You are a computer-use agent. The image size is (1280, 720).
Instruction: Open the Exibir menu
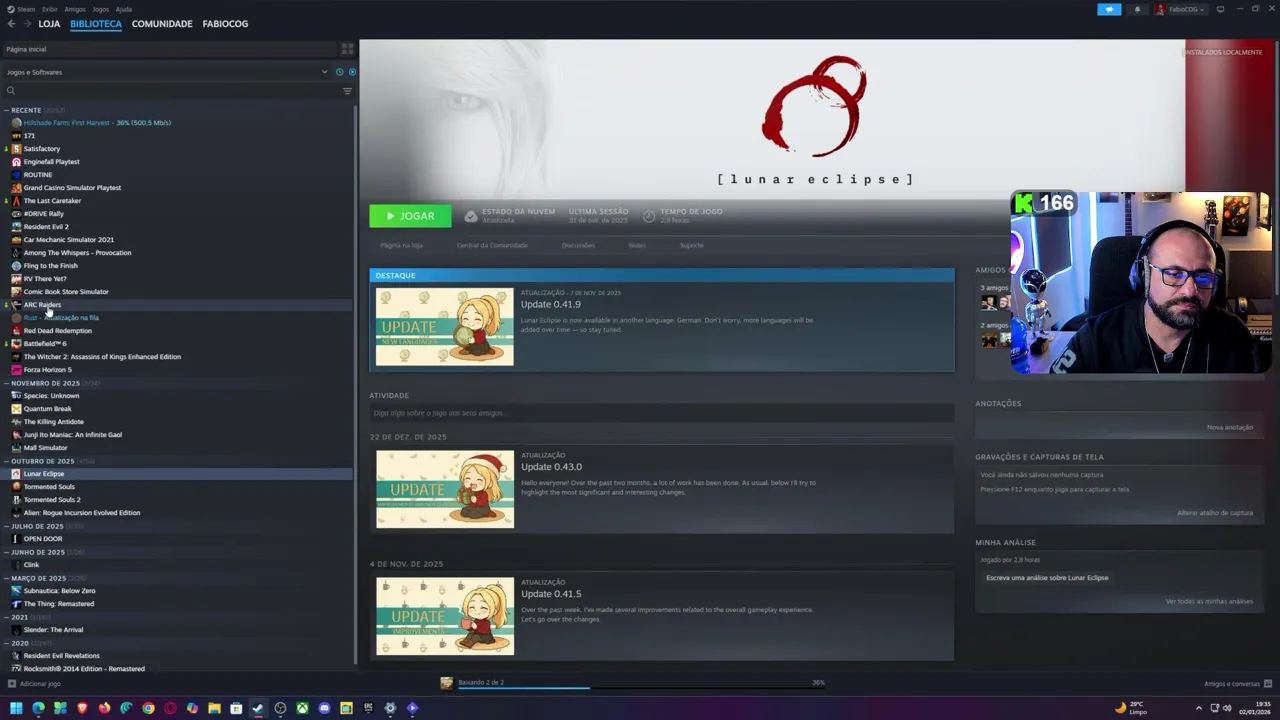click(x=50, y=9)
